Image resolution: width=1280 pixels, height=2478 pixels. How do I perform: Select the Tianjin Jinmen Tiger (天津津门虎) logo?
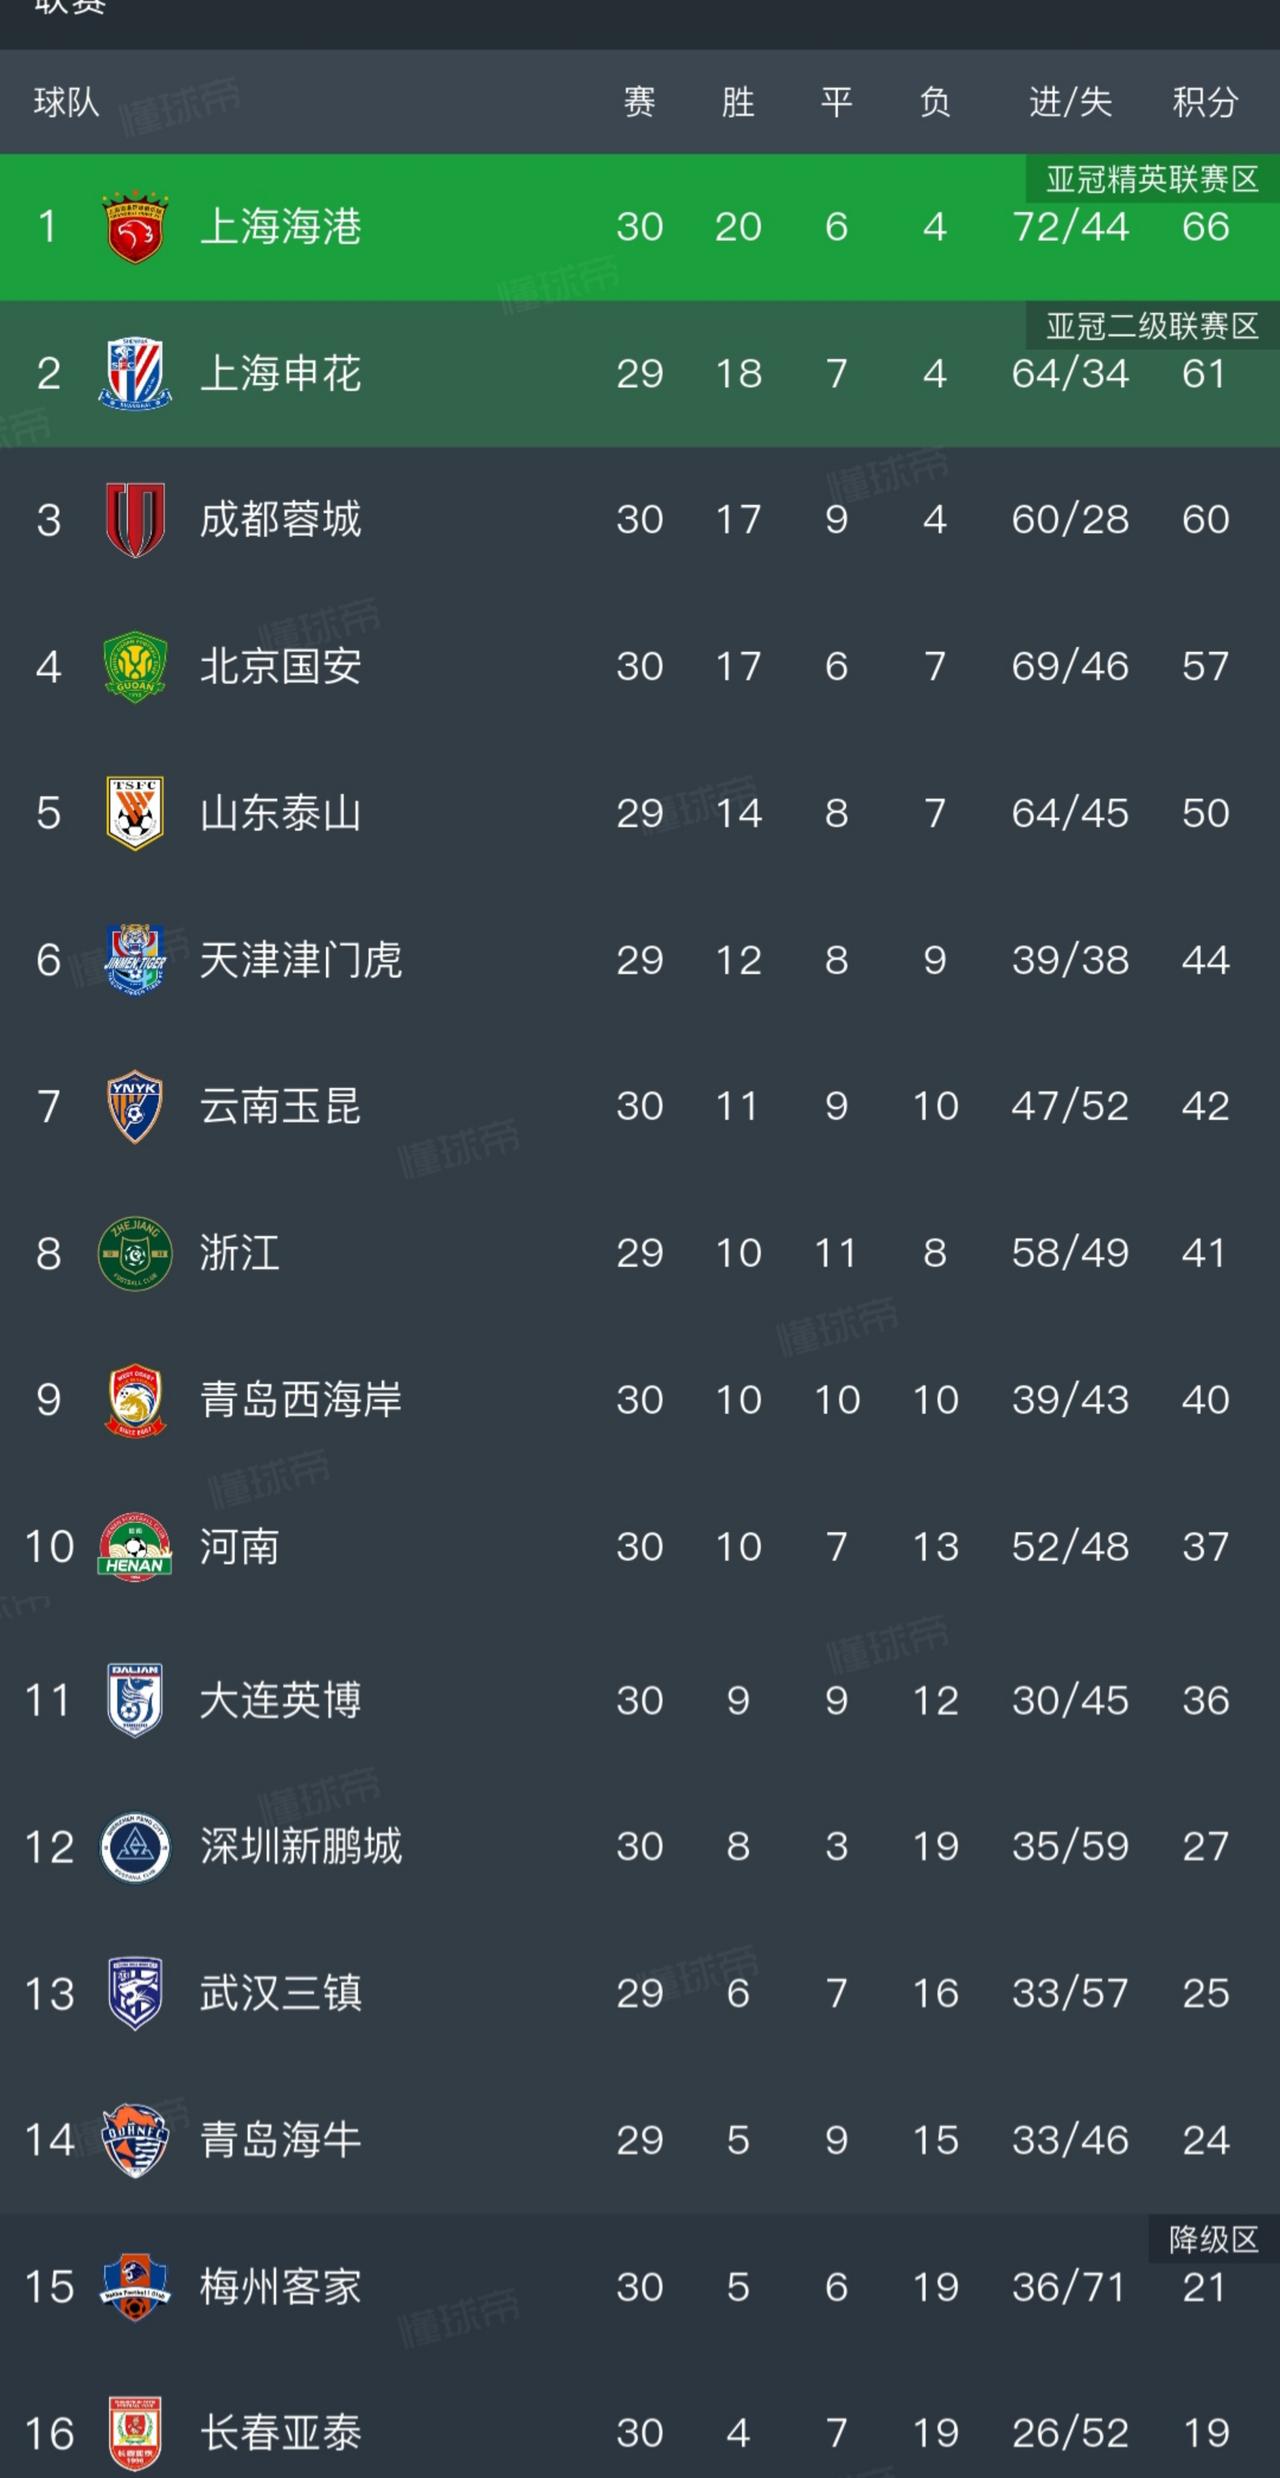(x=135, y=960)
